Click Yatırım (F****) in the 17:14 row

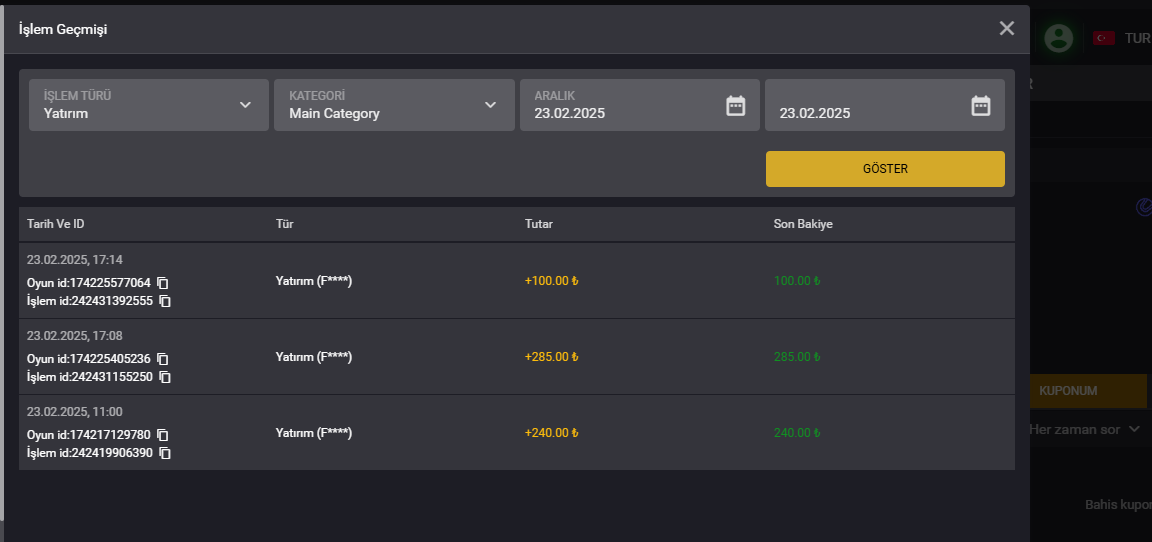[x=314, y=281]
